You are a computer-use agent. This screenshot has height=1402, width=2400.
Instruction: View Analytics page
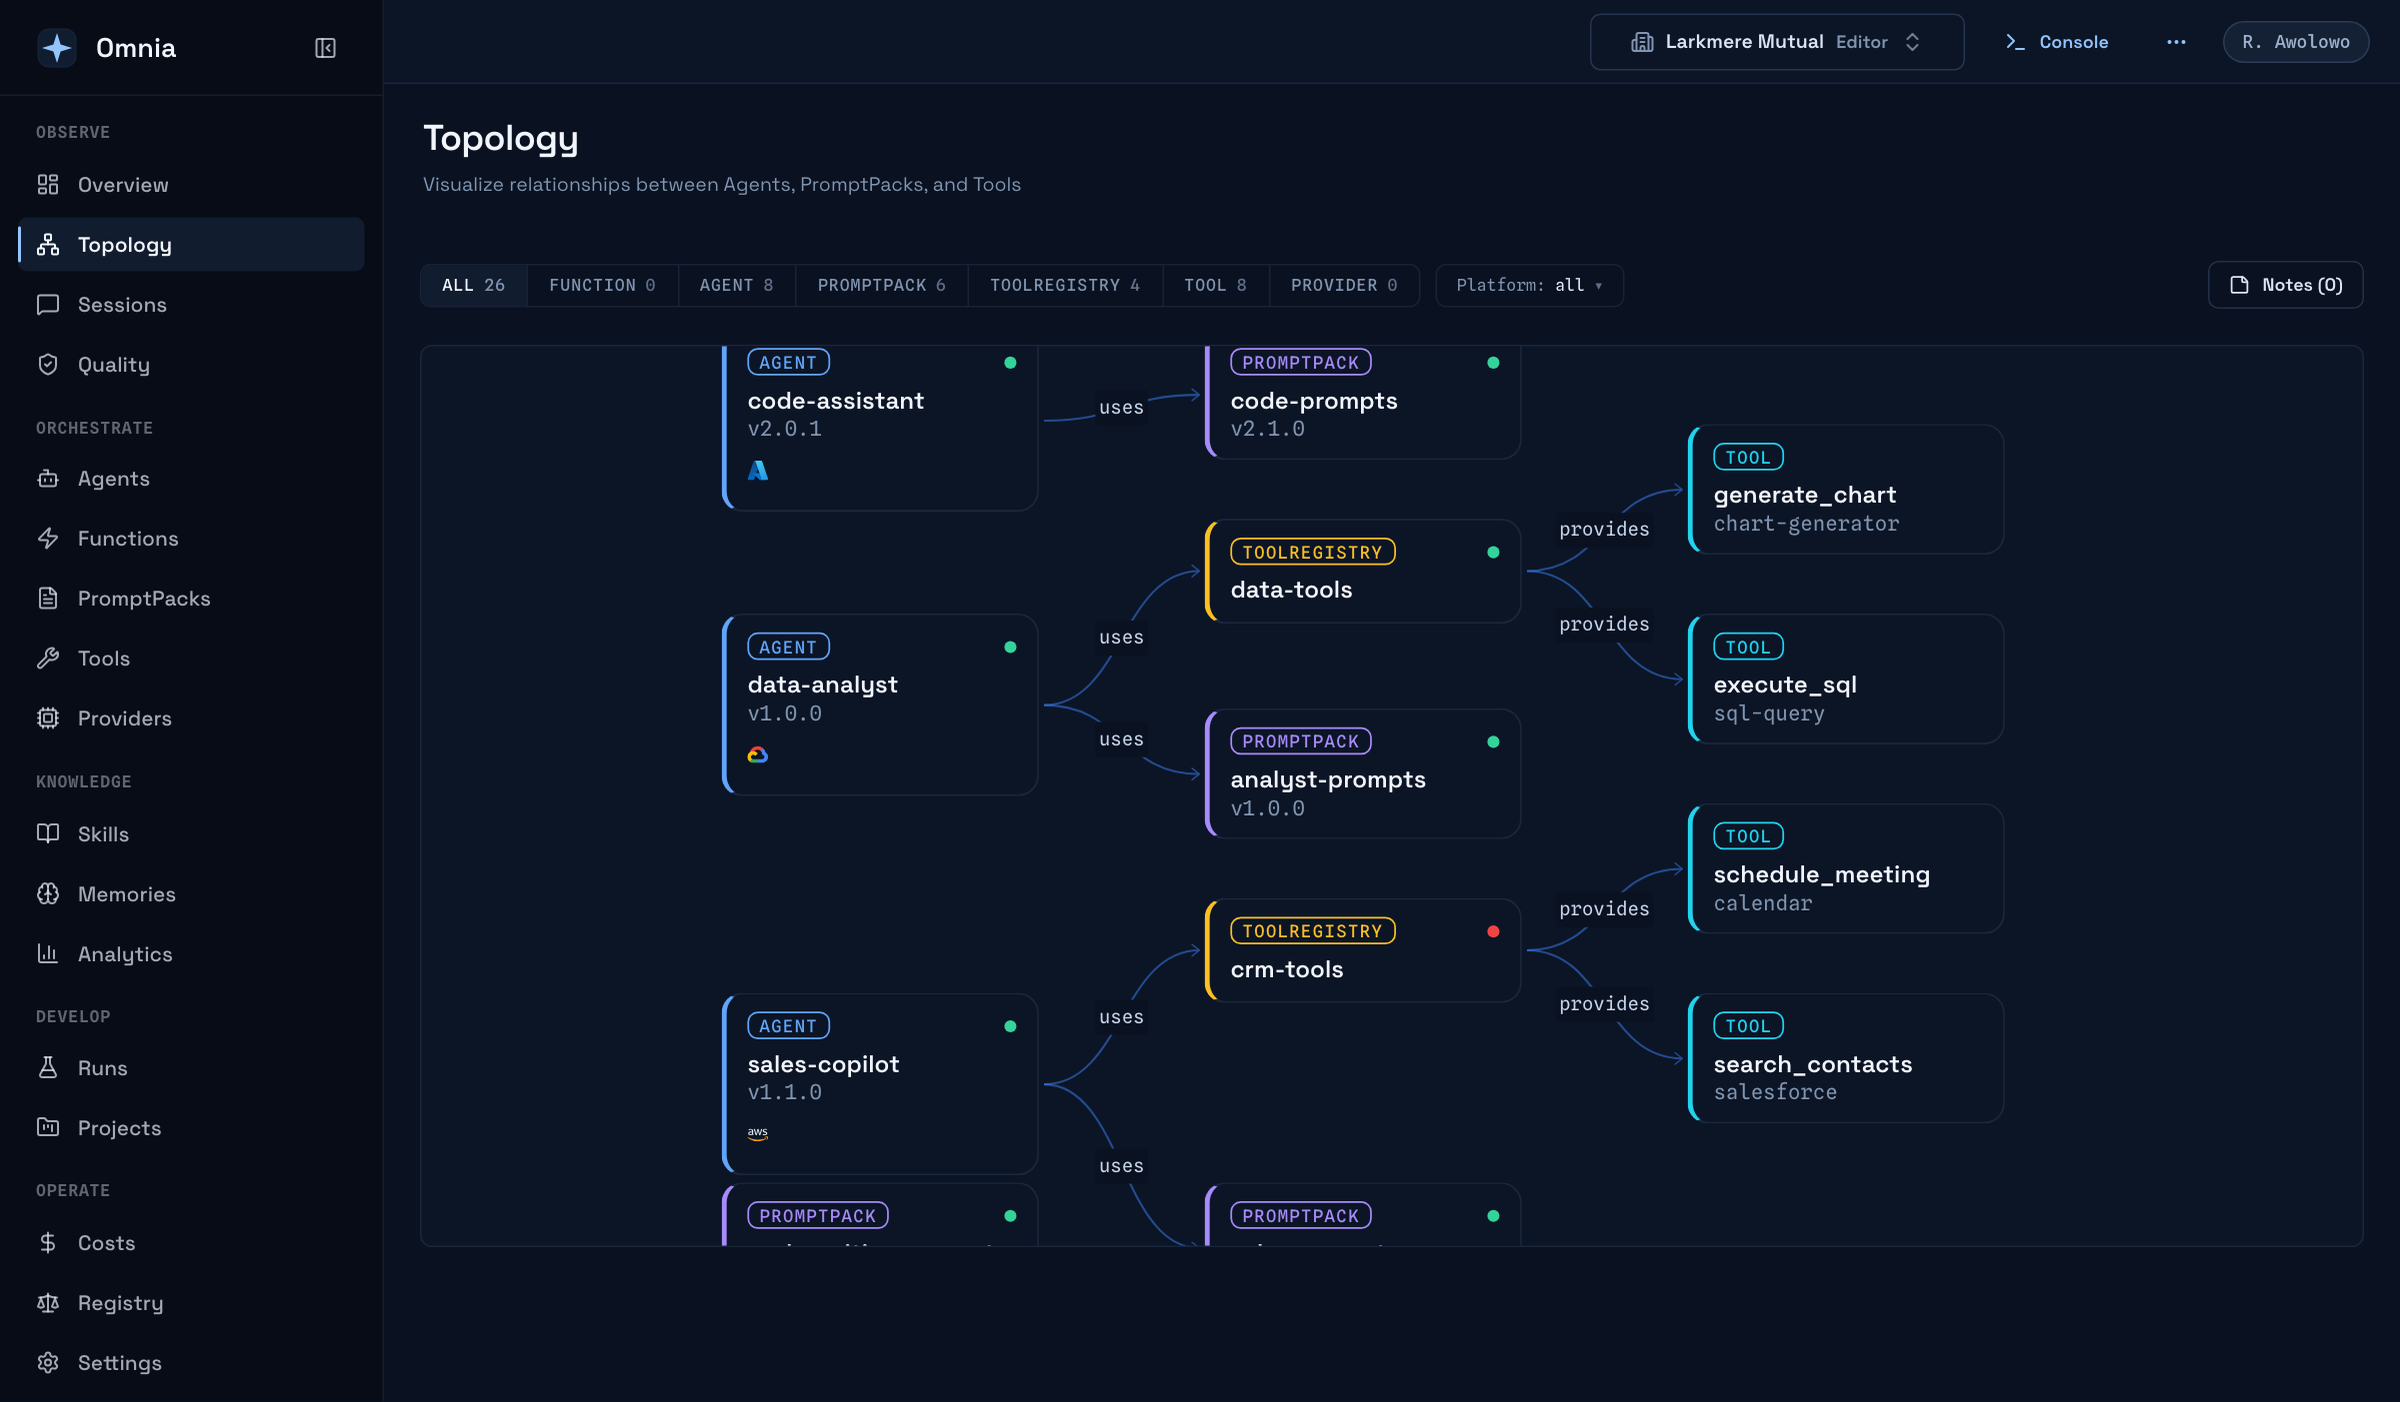[x=191, y=953]
